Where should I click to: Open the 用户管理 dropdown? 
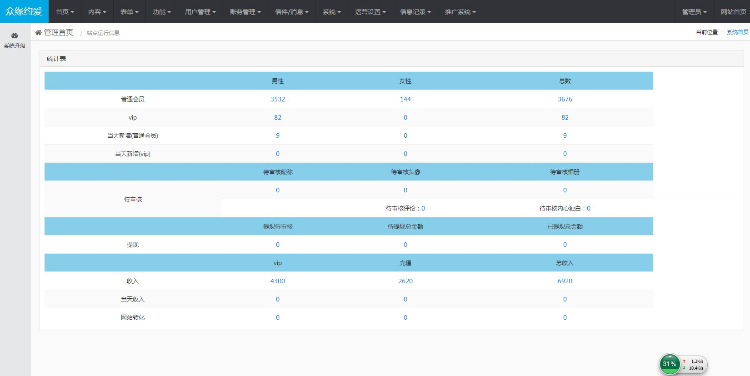200,12
